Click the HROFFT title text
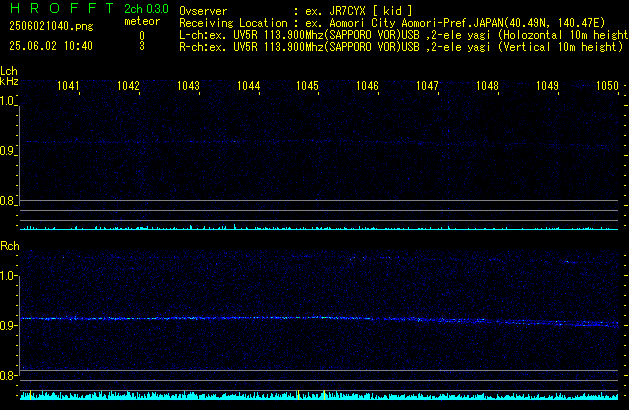Screen dimensions: 629x410 pos(62,8)
